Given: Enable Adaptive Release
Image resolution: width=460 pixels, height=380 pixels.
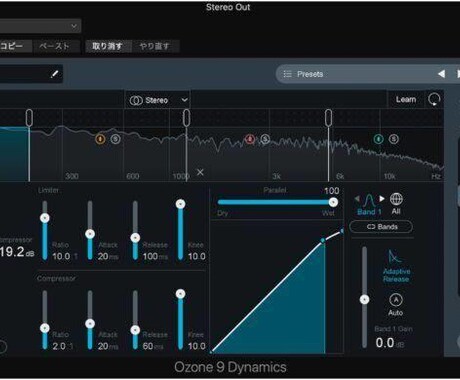Looking at the screenshot, I should point(396,266).
